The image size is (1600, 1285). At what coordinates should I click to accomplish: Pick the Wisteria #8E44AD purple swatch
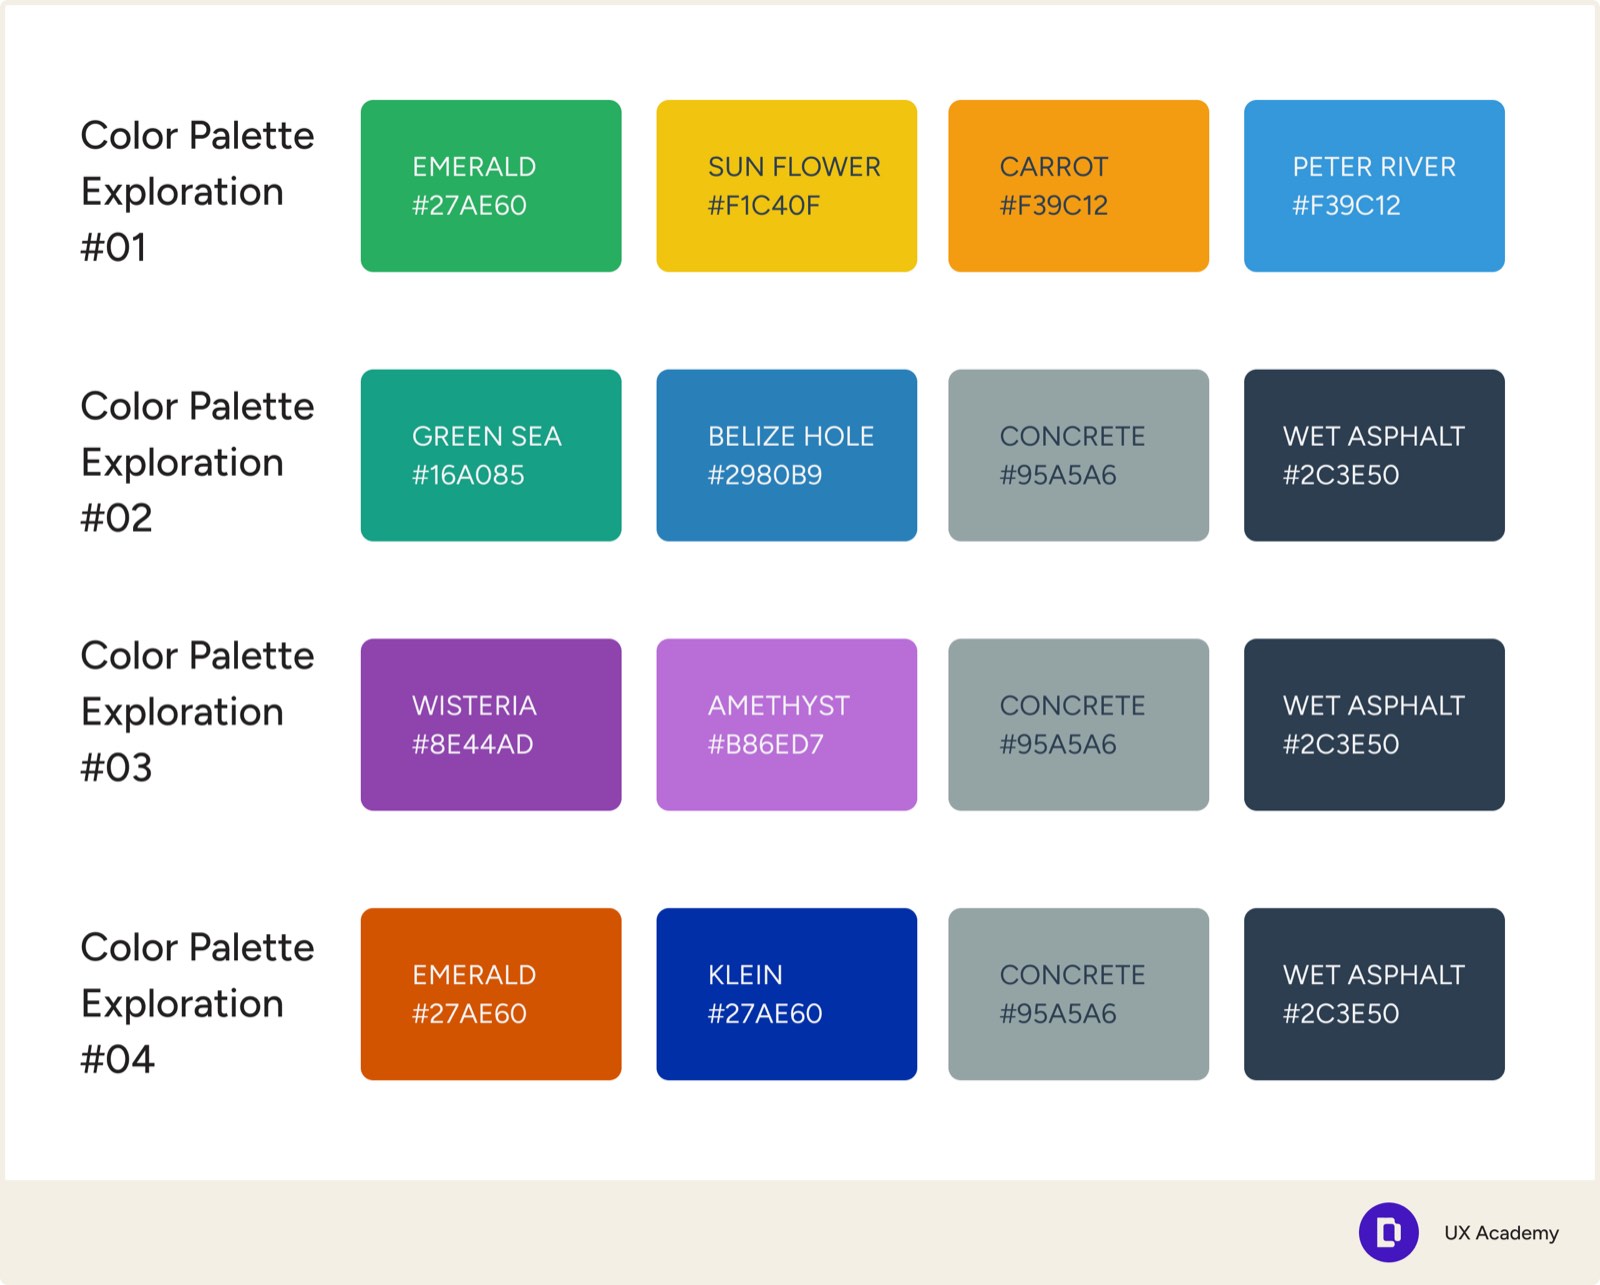pyautogui.click(x=491, y=725)
